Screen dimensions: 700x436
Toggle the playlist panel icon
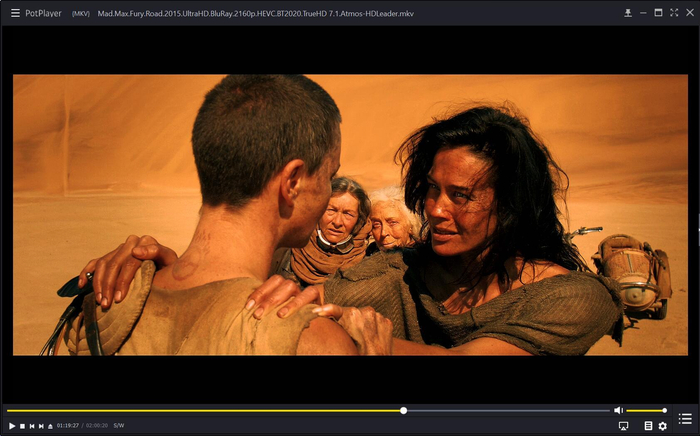(685, 419)
